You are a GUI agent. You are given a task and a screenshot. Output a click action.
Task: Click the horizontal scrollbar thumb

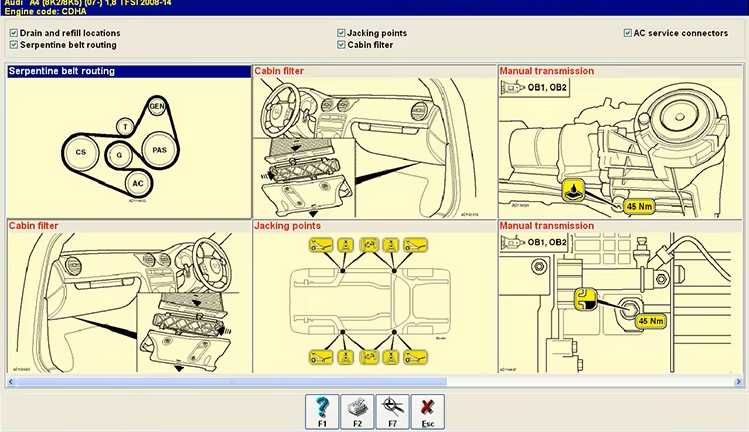tap(231, 381)
